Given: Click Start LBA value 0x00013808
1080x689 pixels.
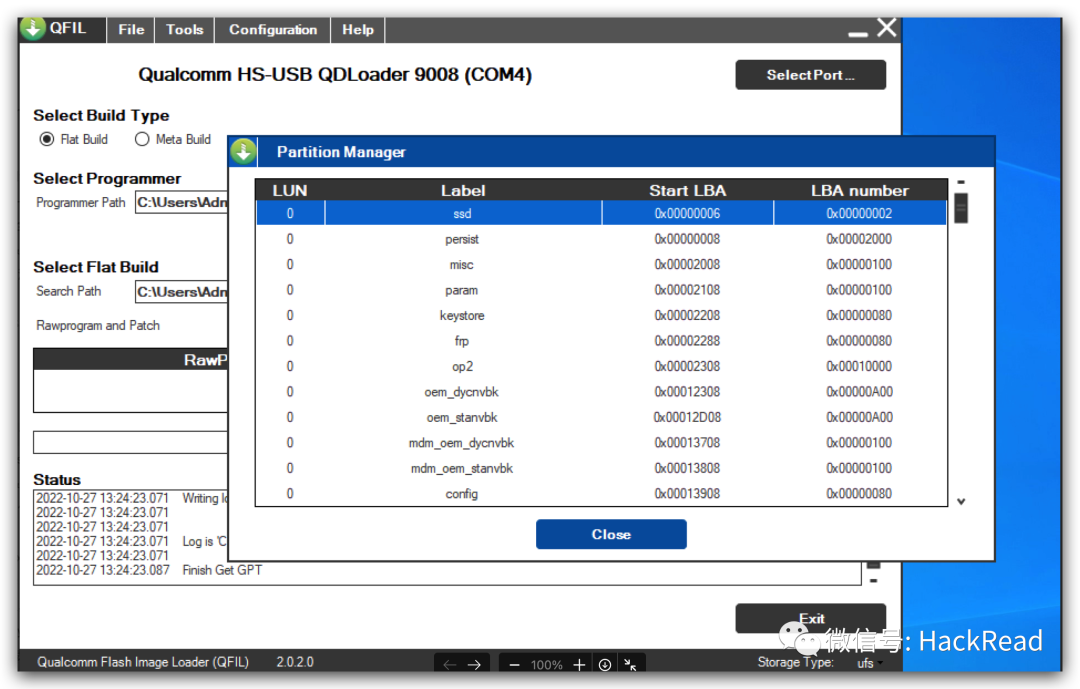Looking at the screenshot, I should (687, 469).
